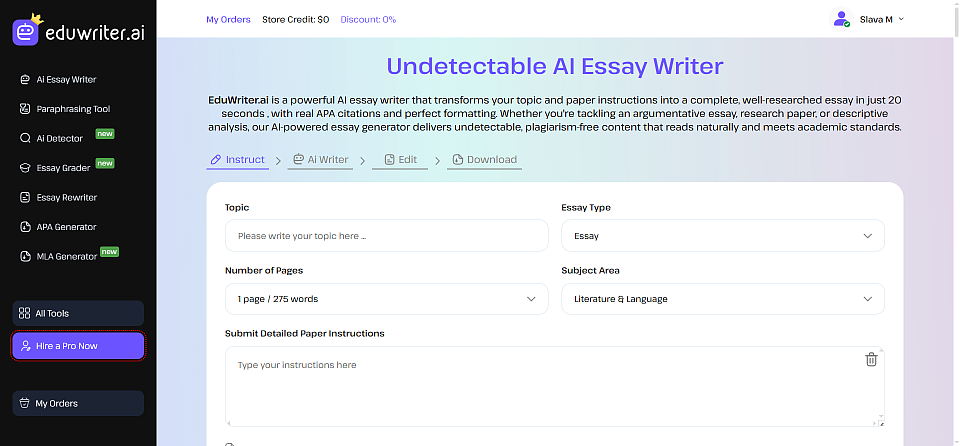Click My Orders link in top bar
Image resolution: width=960 pixels, height=446 pixels.
tap(228, 19)
